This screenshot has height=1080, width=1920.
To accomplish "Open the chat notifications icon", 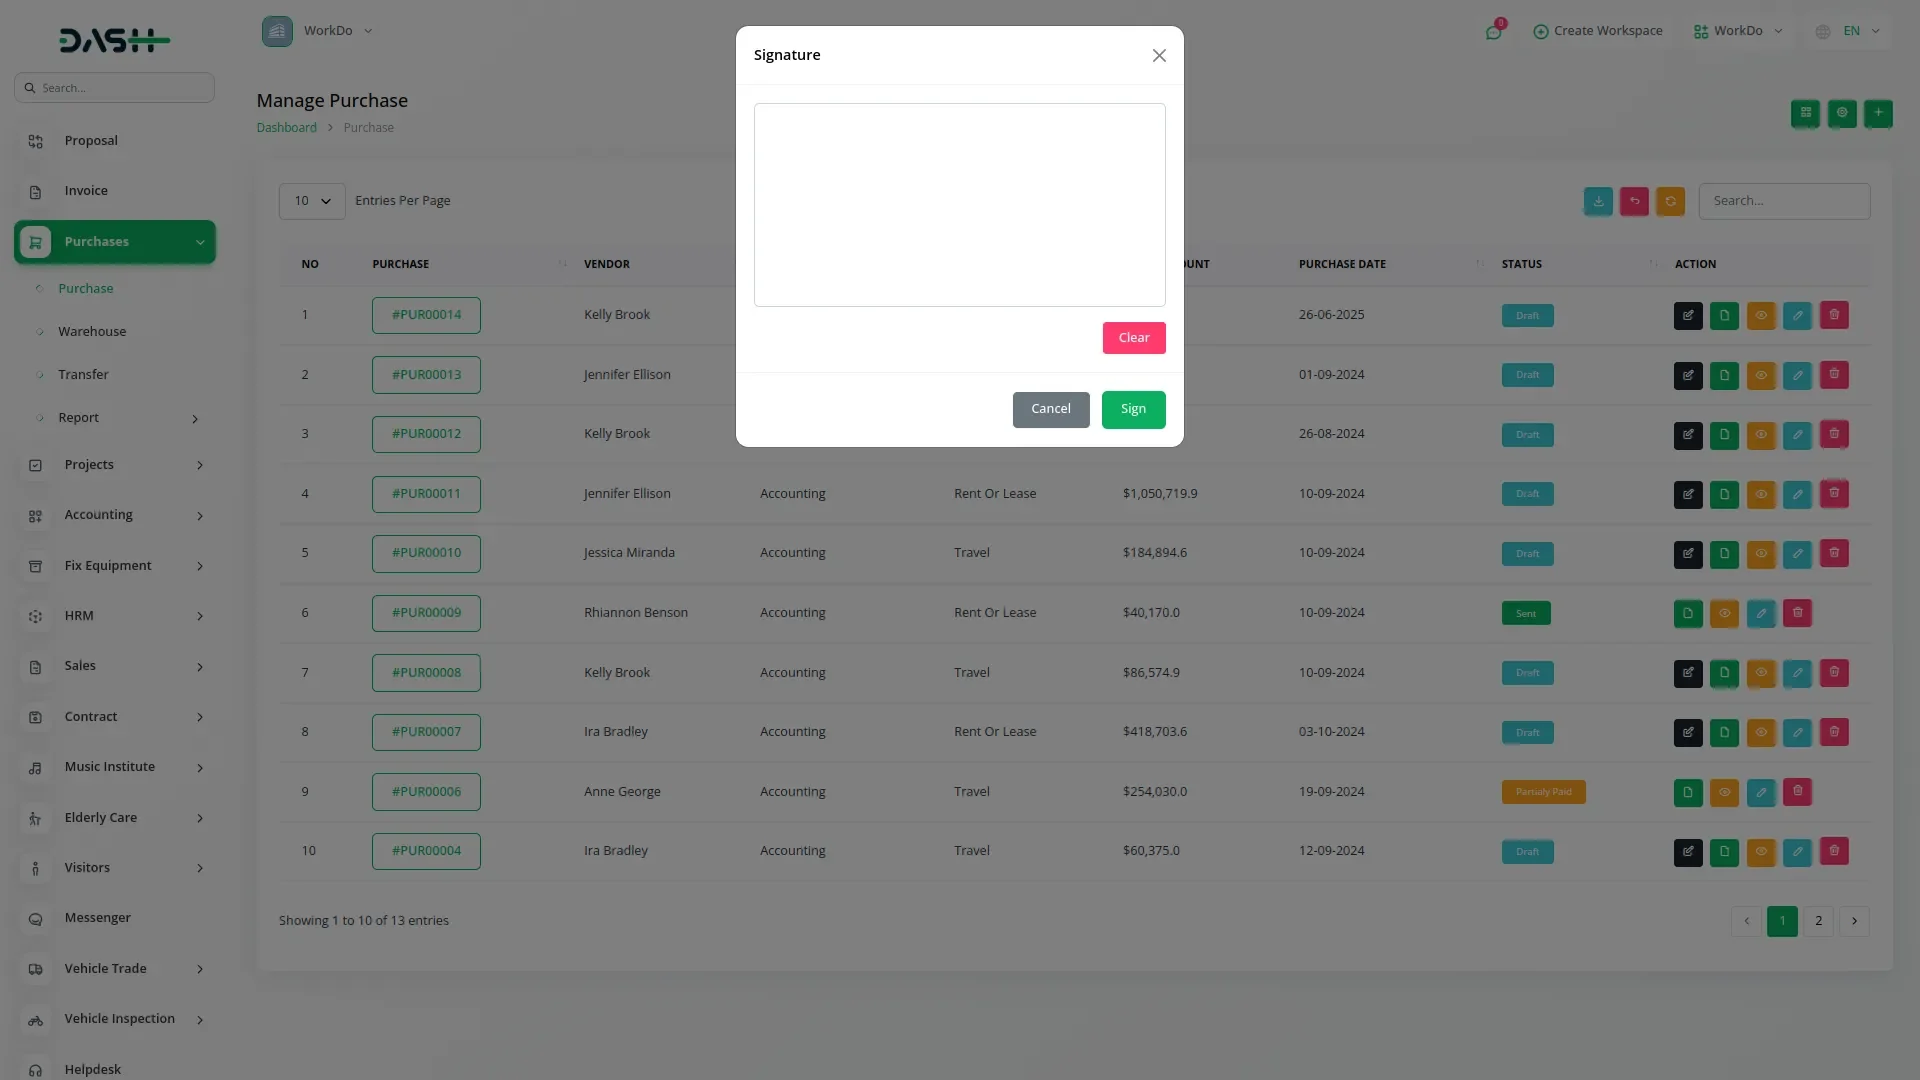I will click(1493, 32).
